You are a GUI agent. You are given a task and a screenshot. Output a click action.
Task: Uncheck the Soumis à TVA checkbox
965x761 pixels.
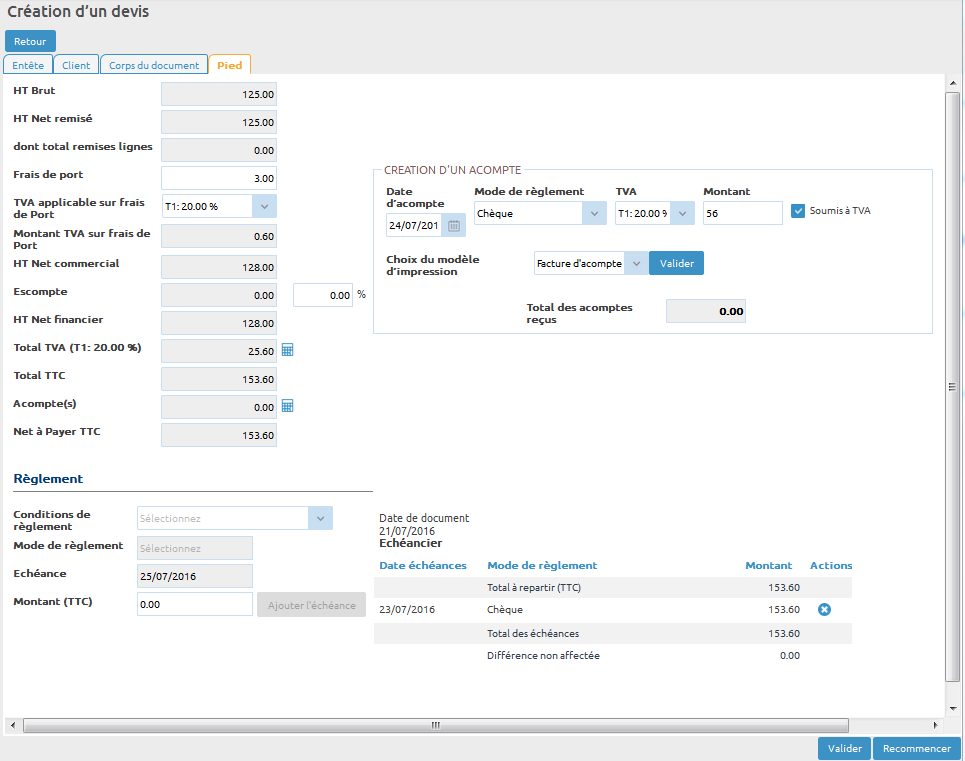[798, 211]
